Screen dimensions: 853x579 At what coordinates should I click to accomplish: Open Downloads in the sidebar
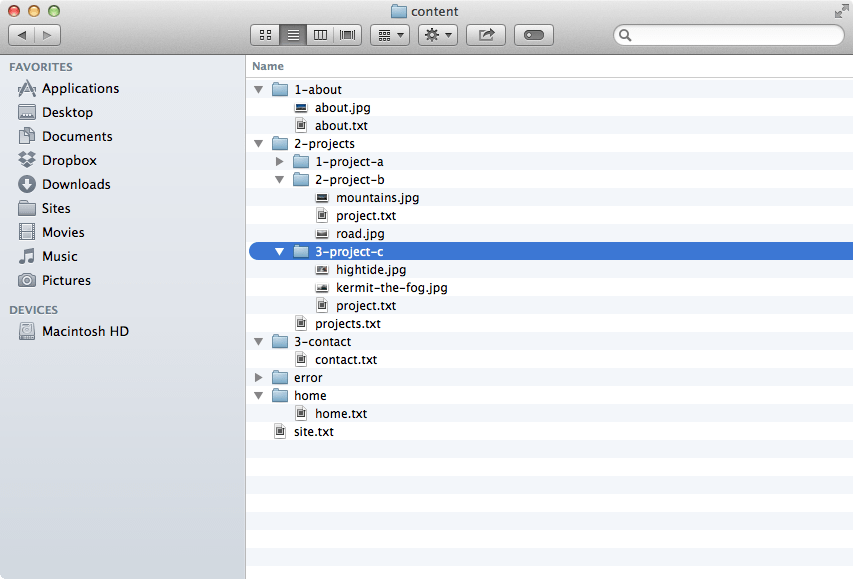64,184
